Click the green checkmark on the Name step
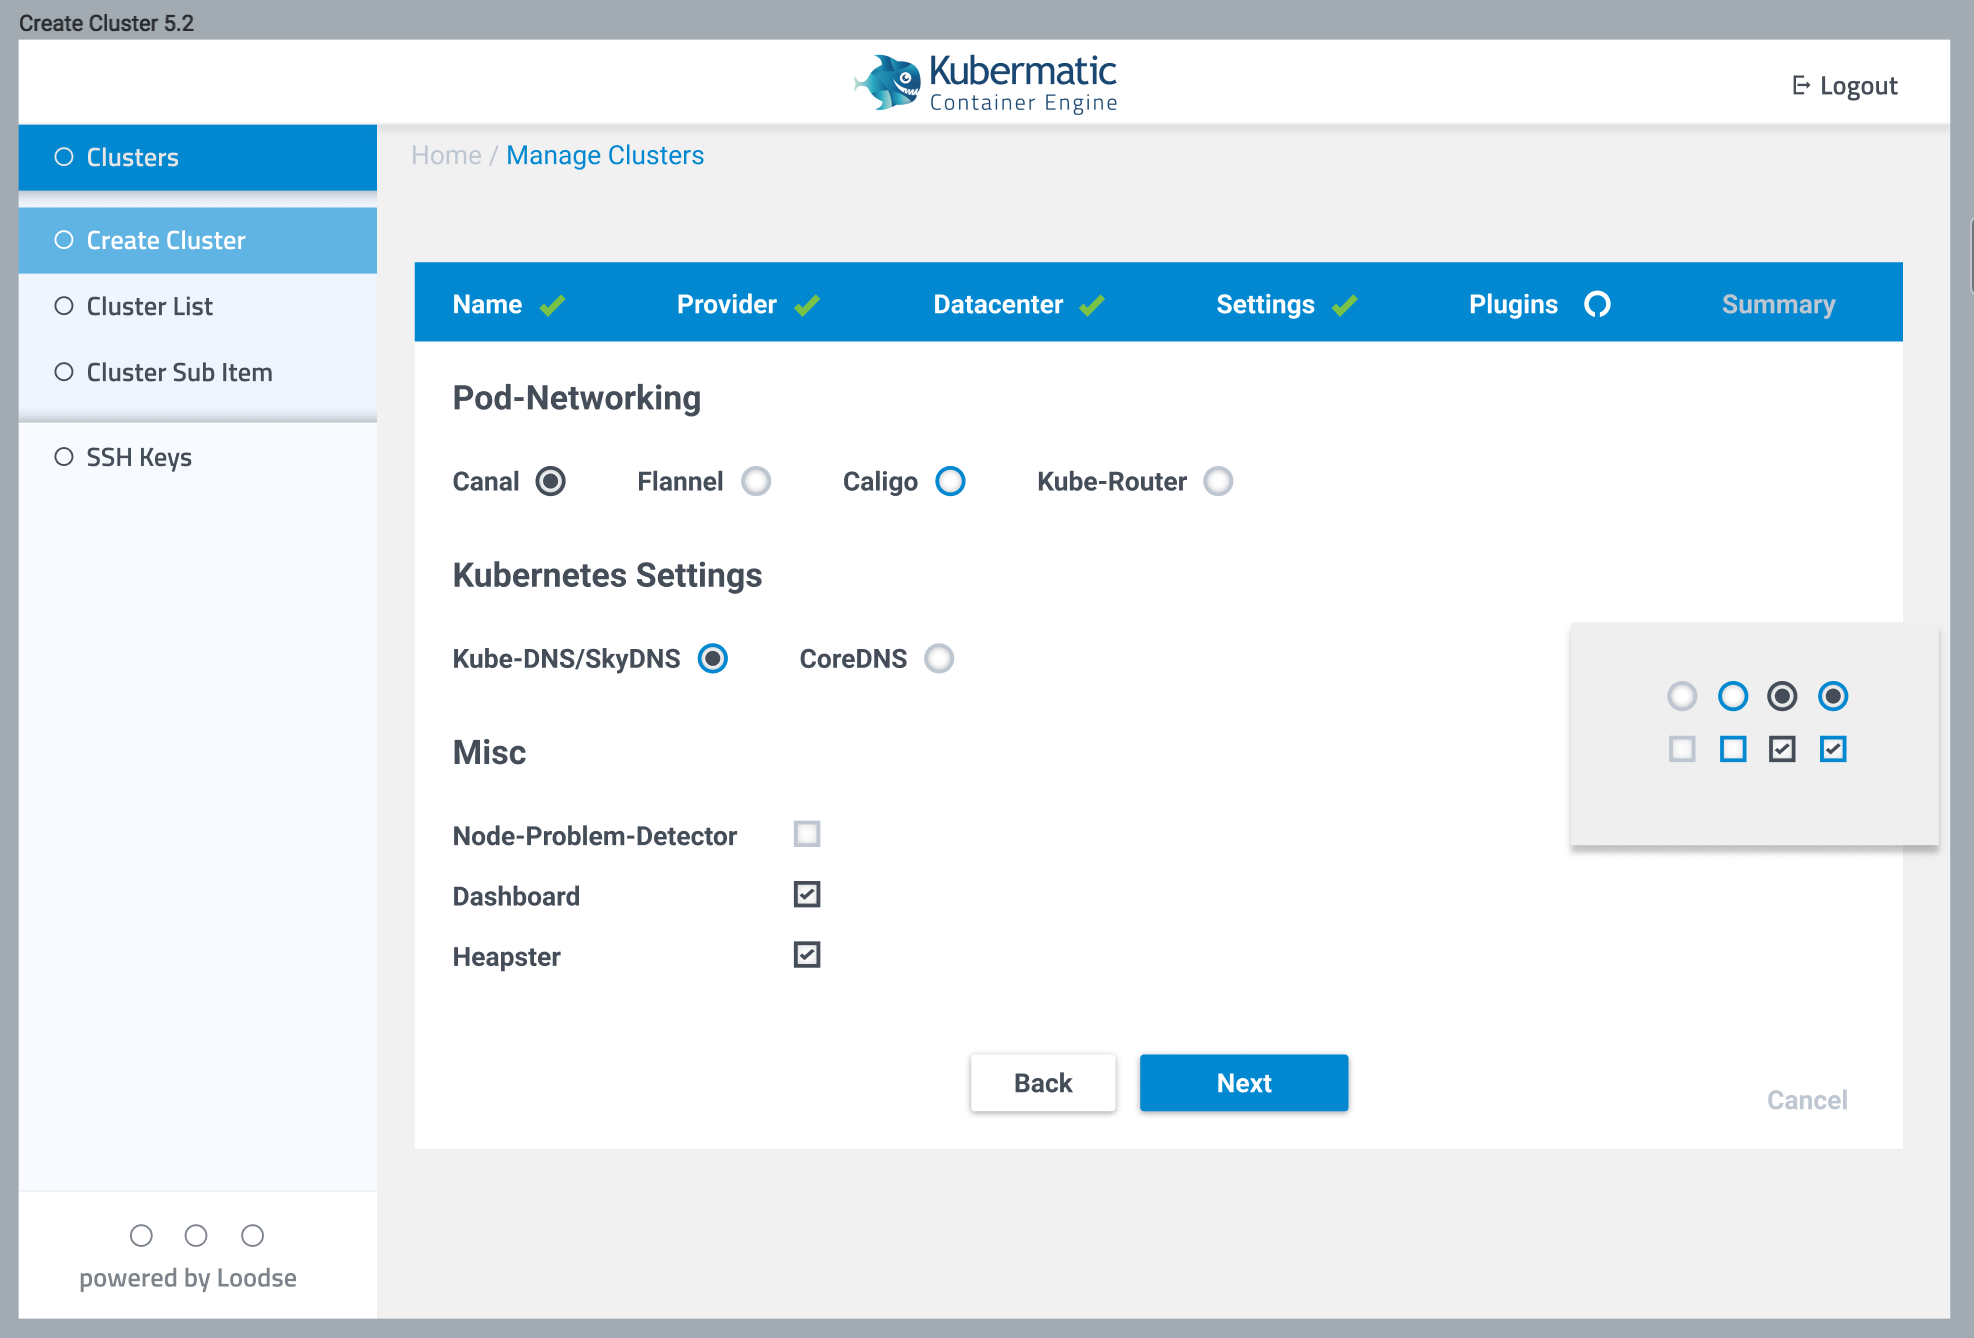 click(552, 304)
